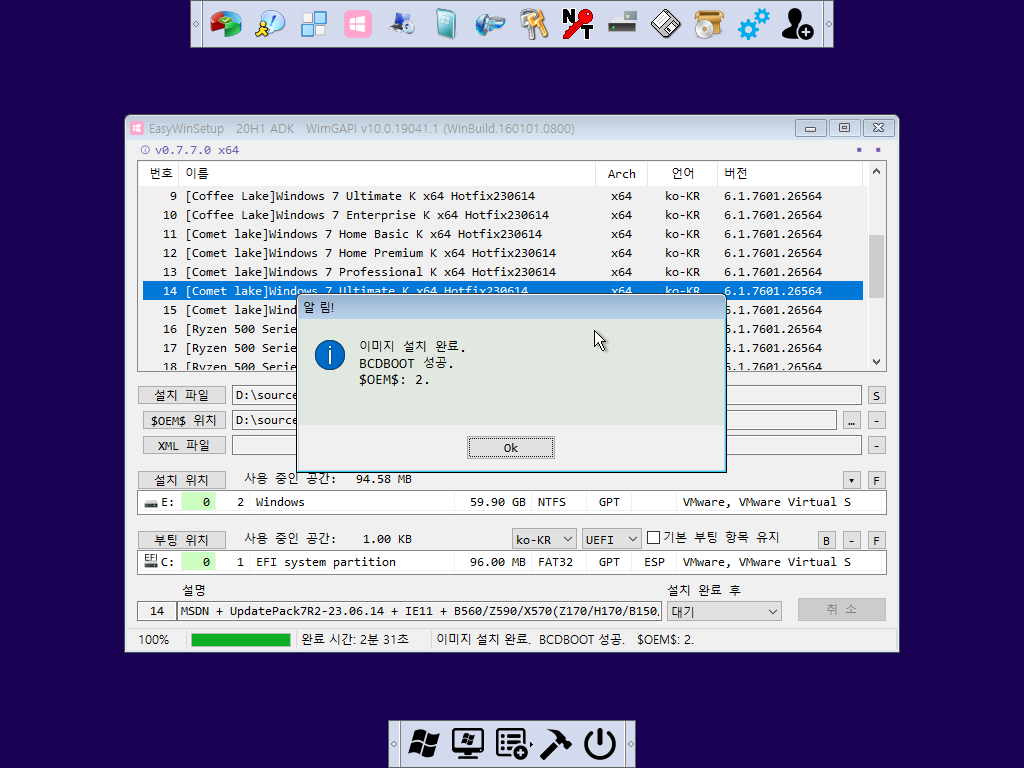1024x768 pixels.
Task: Launch the running man speech bubble icon
Action: pyautogui.click(x=270, y=24)
